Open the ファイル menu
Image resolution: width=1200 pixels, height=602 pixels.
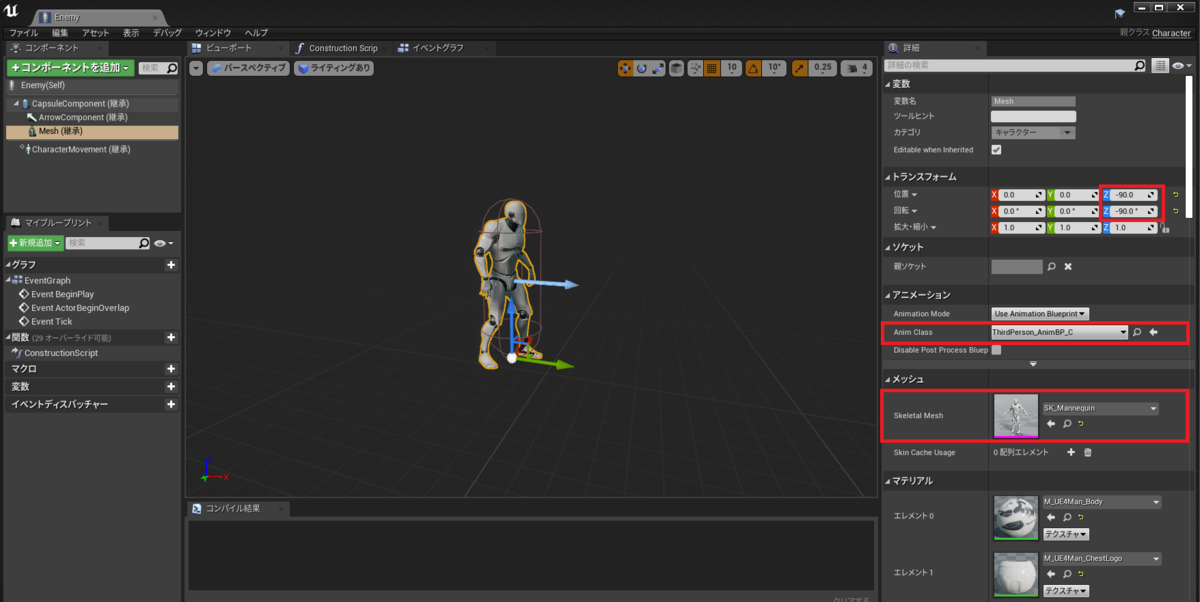pyautogui.click(x=23, y=33)
